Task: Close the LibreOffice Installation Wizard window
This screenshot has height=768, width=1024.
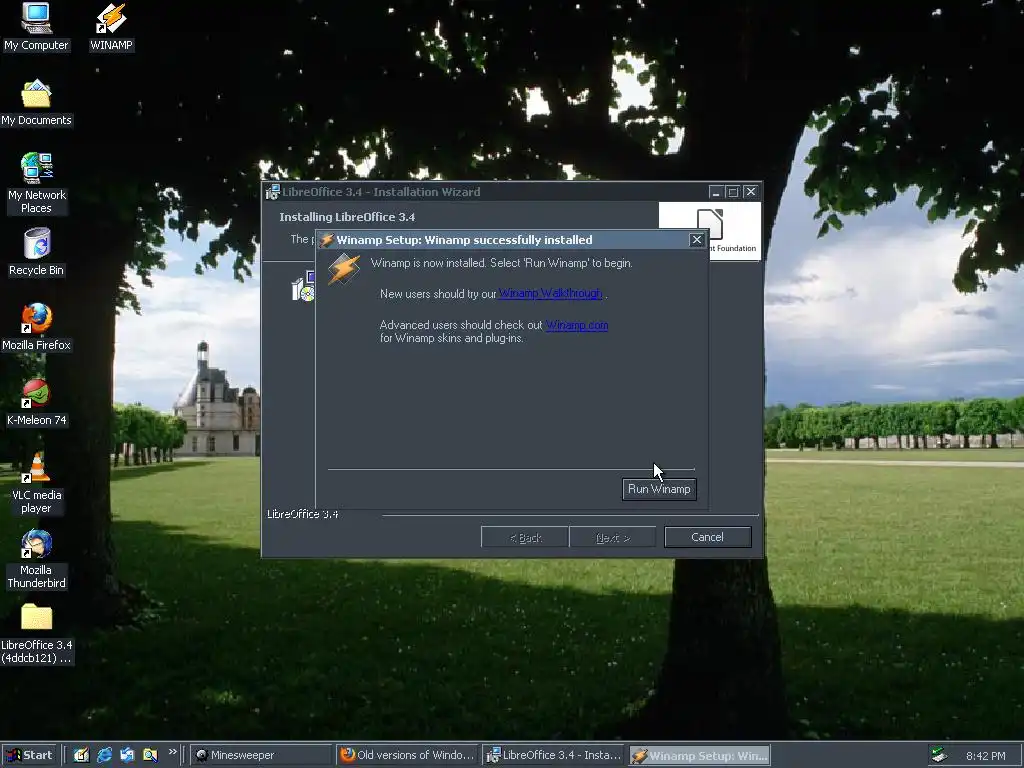Action: pos(751,192)
